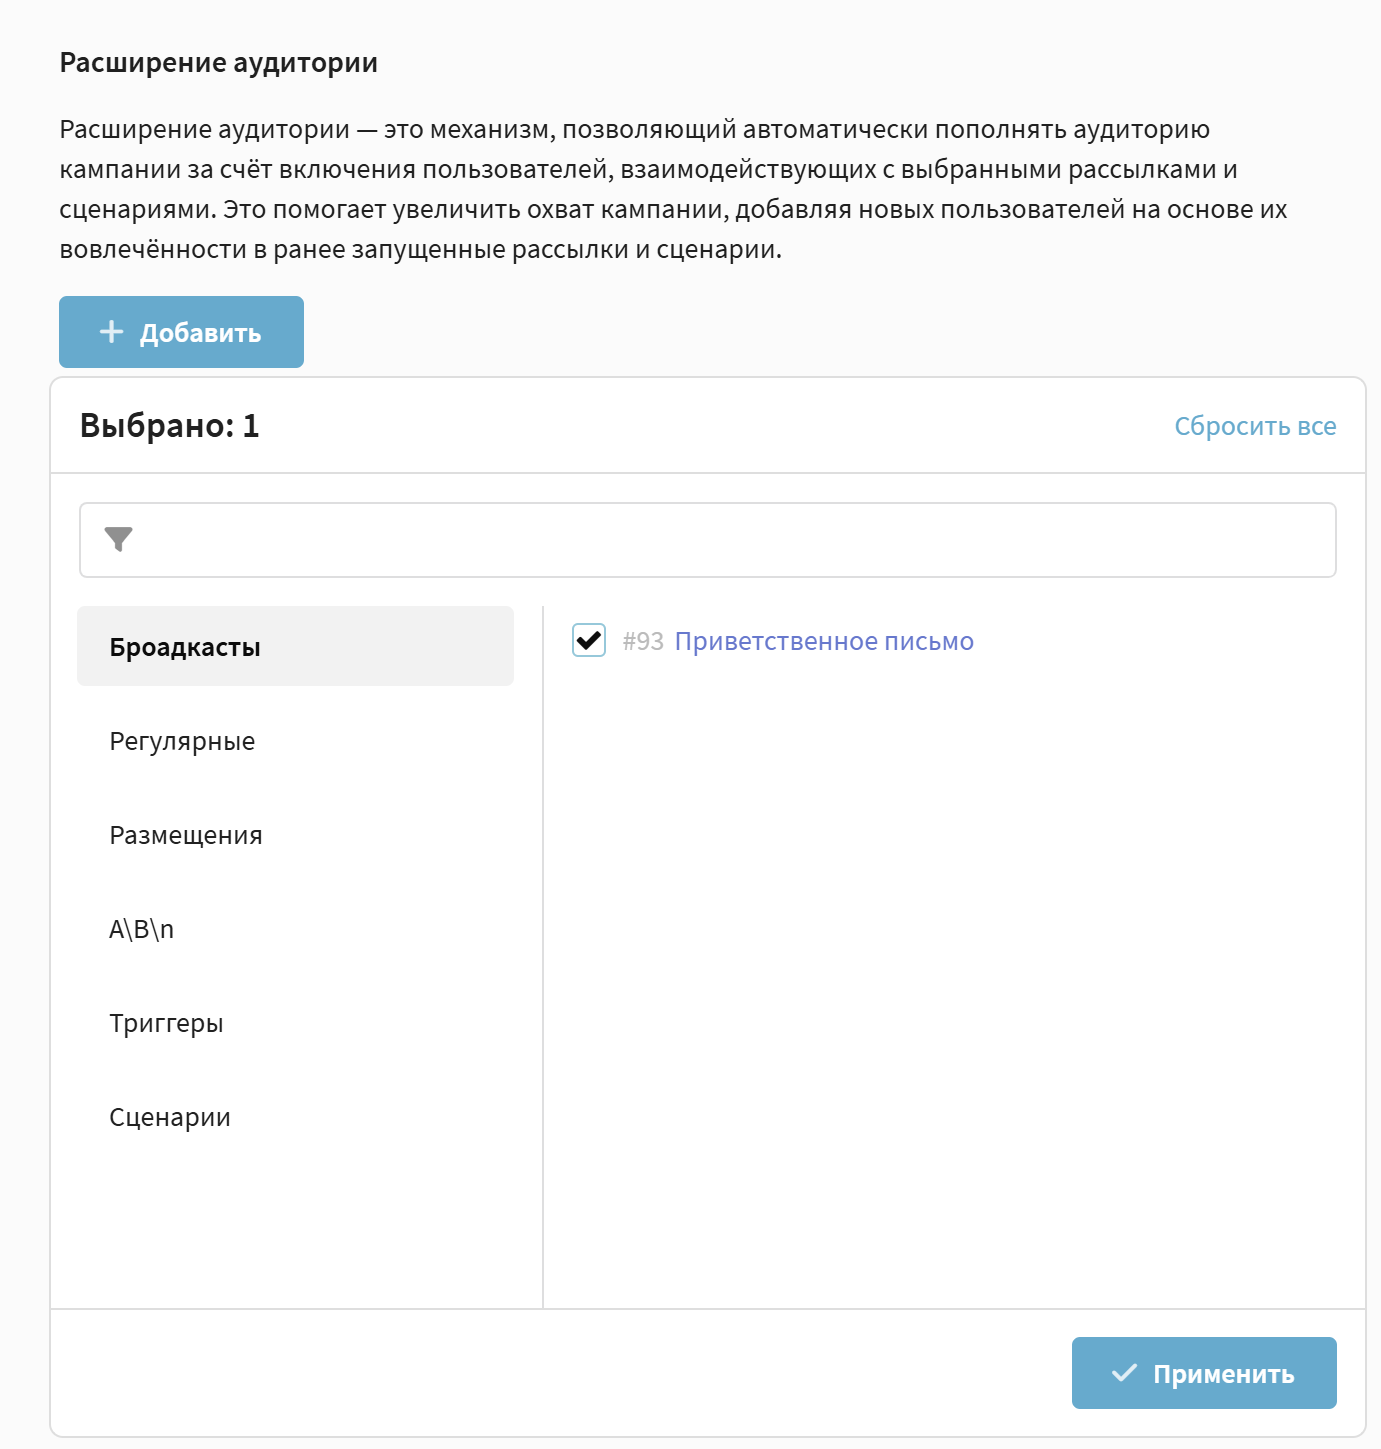Uncheck the #93 Приветственное письмо checkbox
The height and width of the screenshot is (1449, 1381).
(589, 640)
